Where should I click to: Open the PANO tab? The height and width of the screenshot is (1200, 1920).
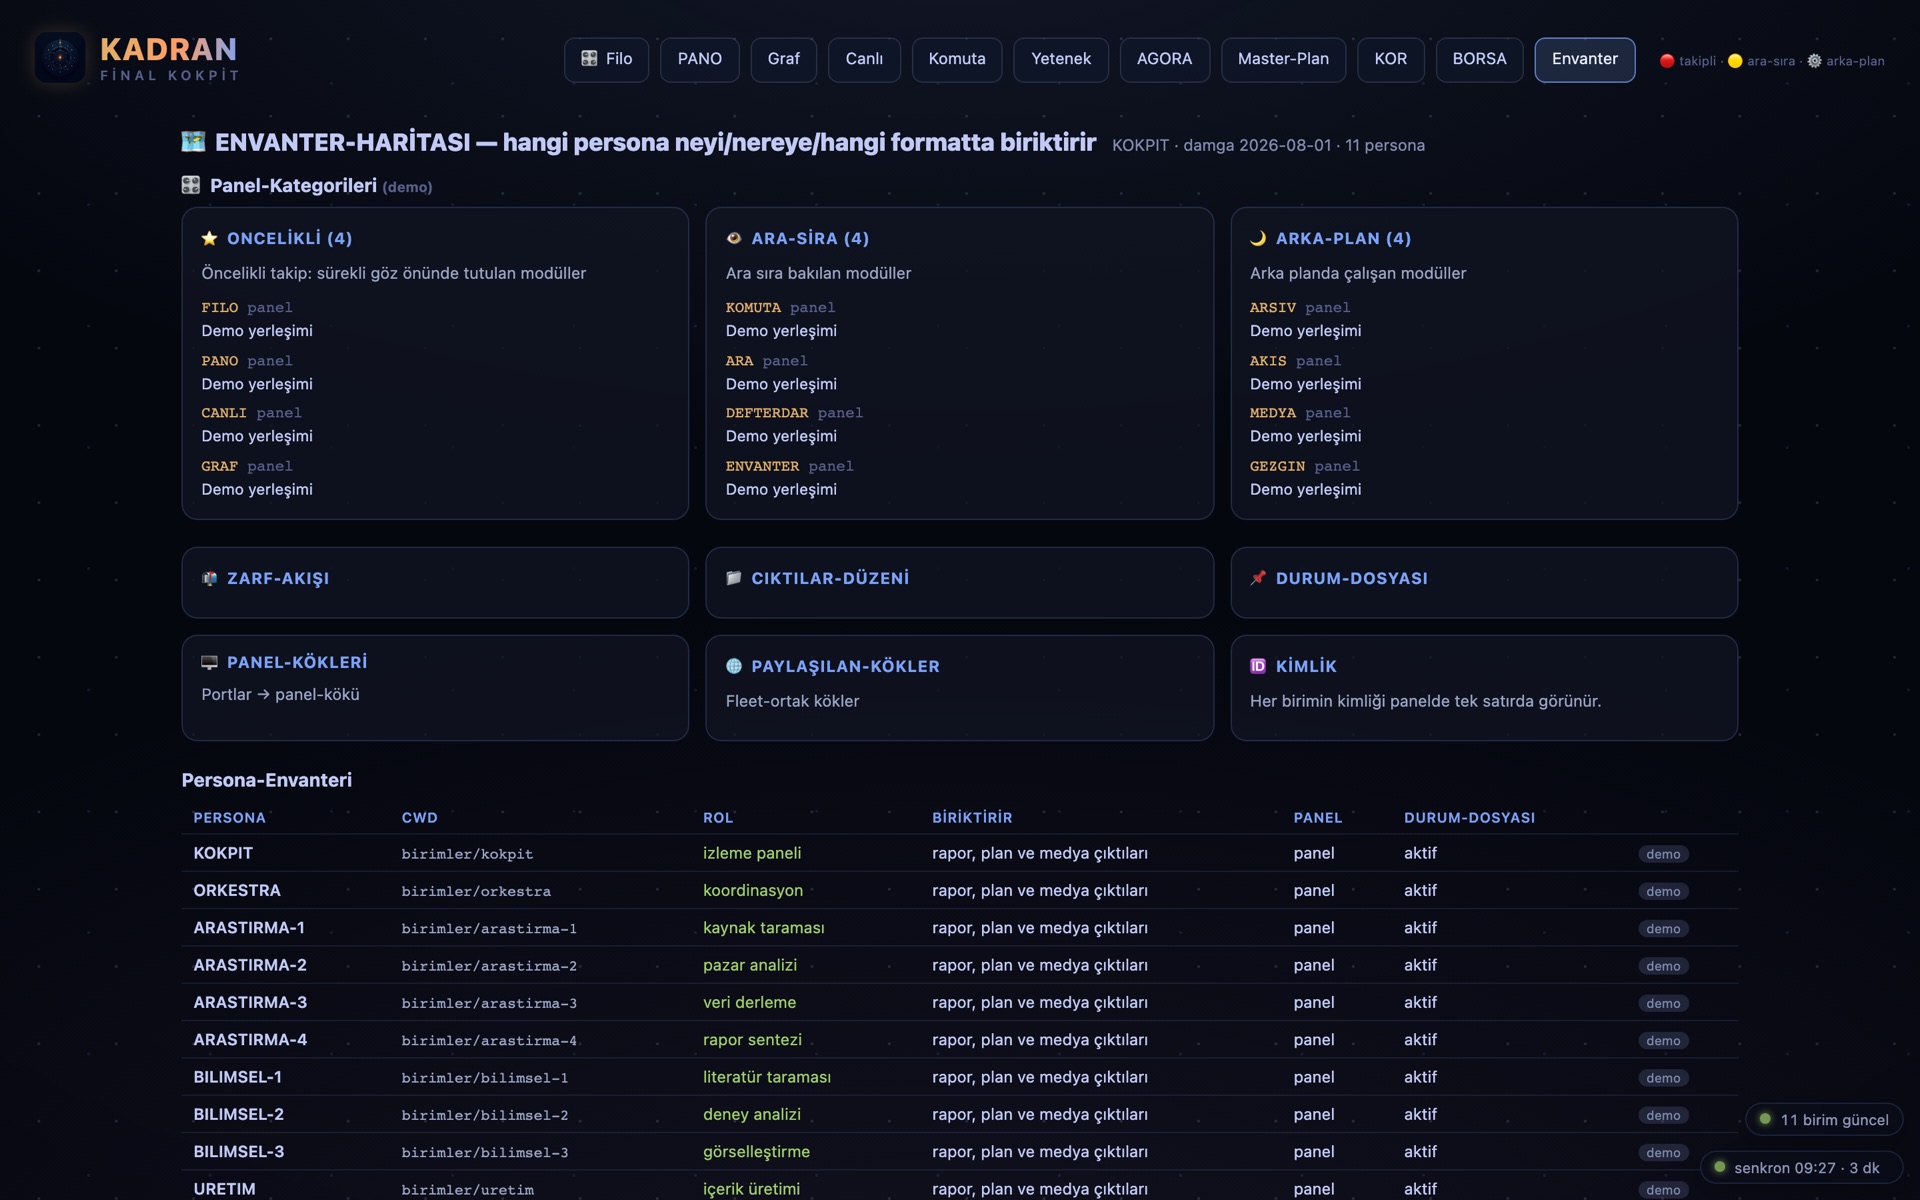700,59
